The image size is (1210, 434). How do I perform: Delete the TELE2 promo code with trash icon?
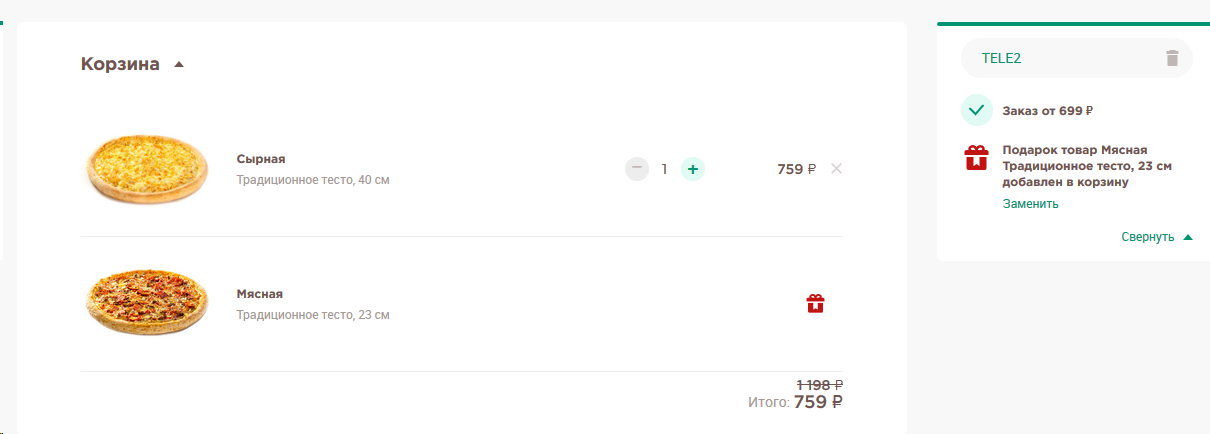[x=1172, y=58]
